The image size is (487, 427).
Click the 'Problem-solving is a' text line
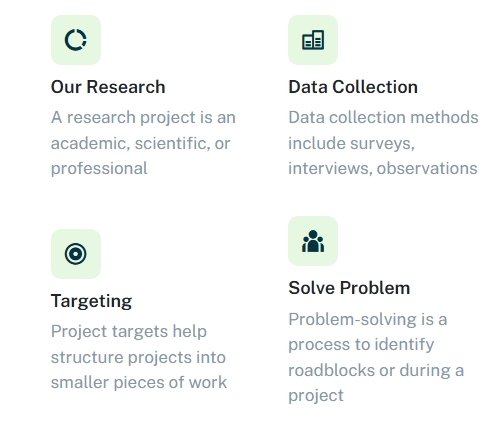click(x=368, y=319)
